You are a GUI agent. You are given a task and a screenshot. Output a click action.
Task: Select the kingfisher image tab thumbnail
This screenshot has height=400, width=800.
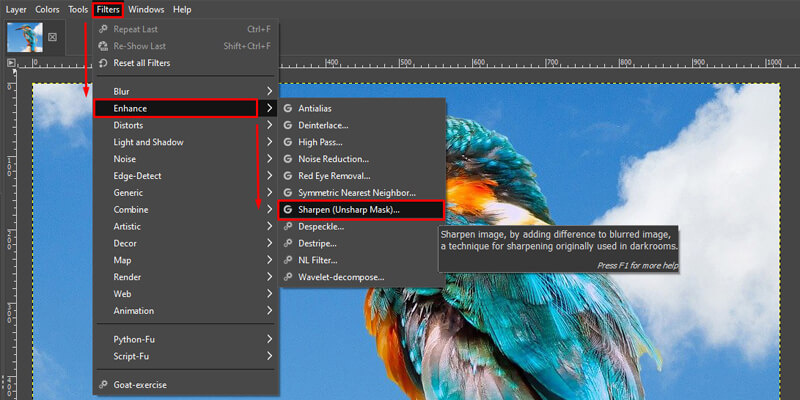(x=24, y=37)
